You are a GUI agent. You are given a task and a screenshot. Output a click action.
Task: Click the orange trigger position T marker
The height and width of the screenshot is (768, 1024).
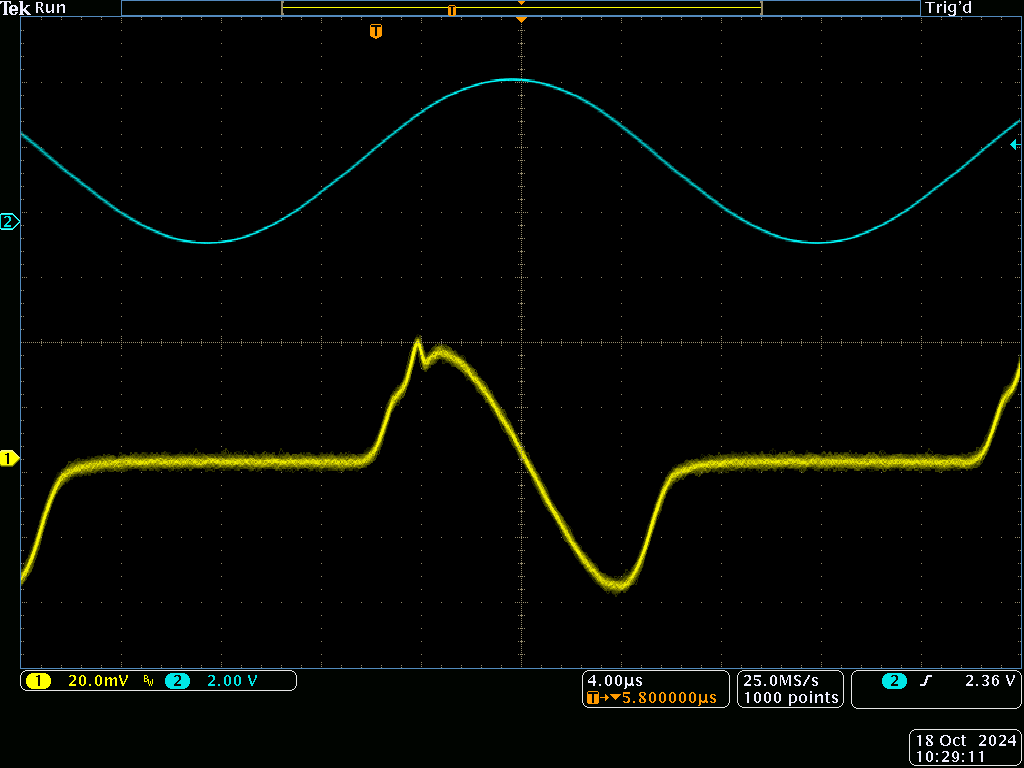pyautogui.click(x=376, y=31)
